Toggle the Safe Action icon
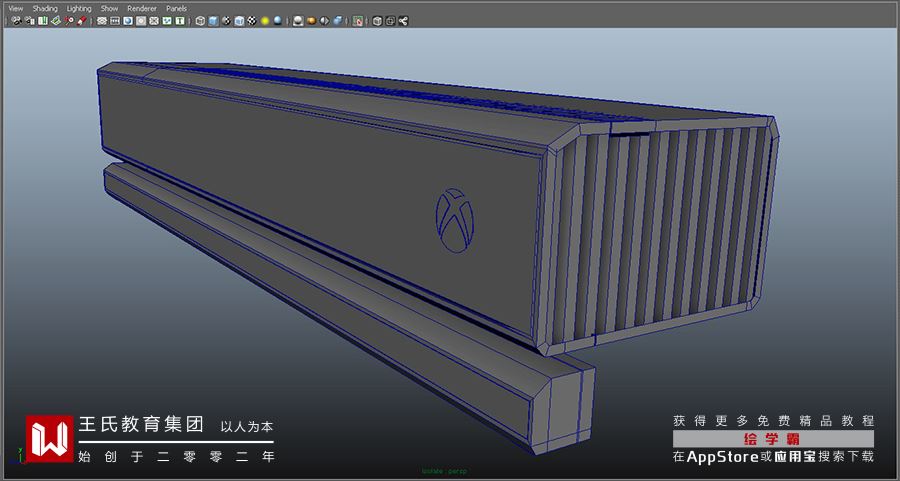The width and height of the screenshot is (900, 481). 167,21
